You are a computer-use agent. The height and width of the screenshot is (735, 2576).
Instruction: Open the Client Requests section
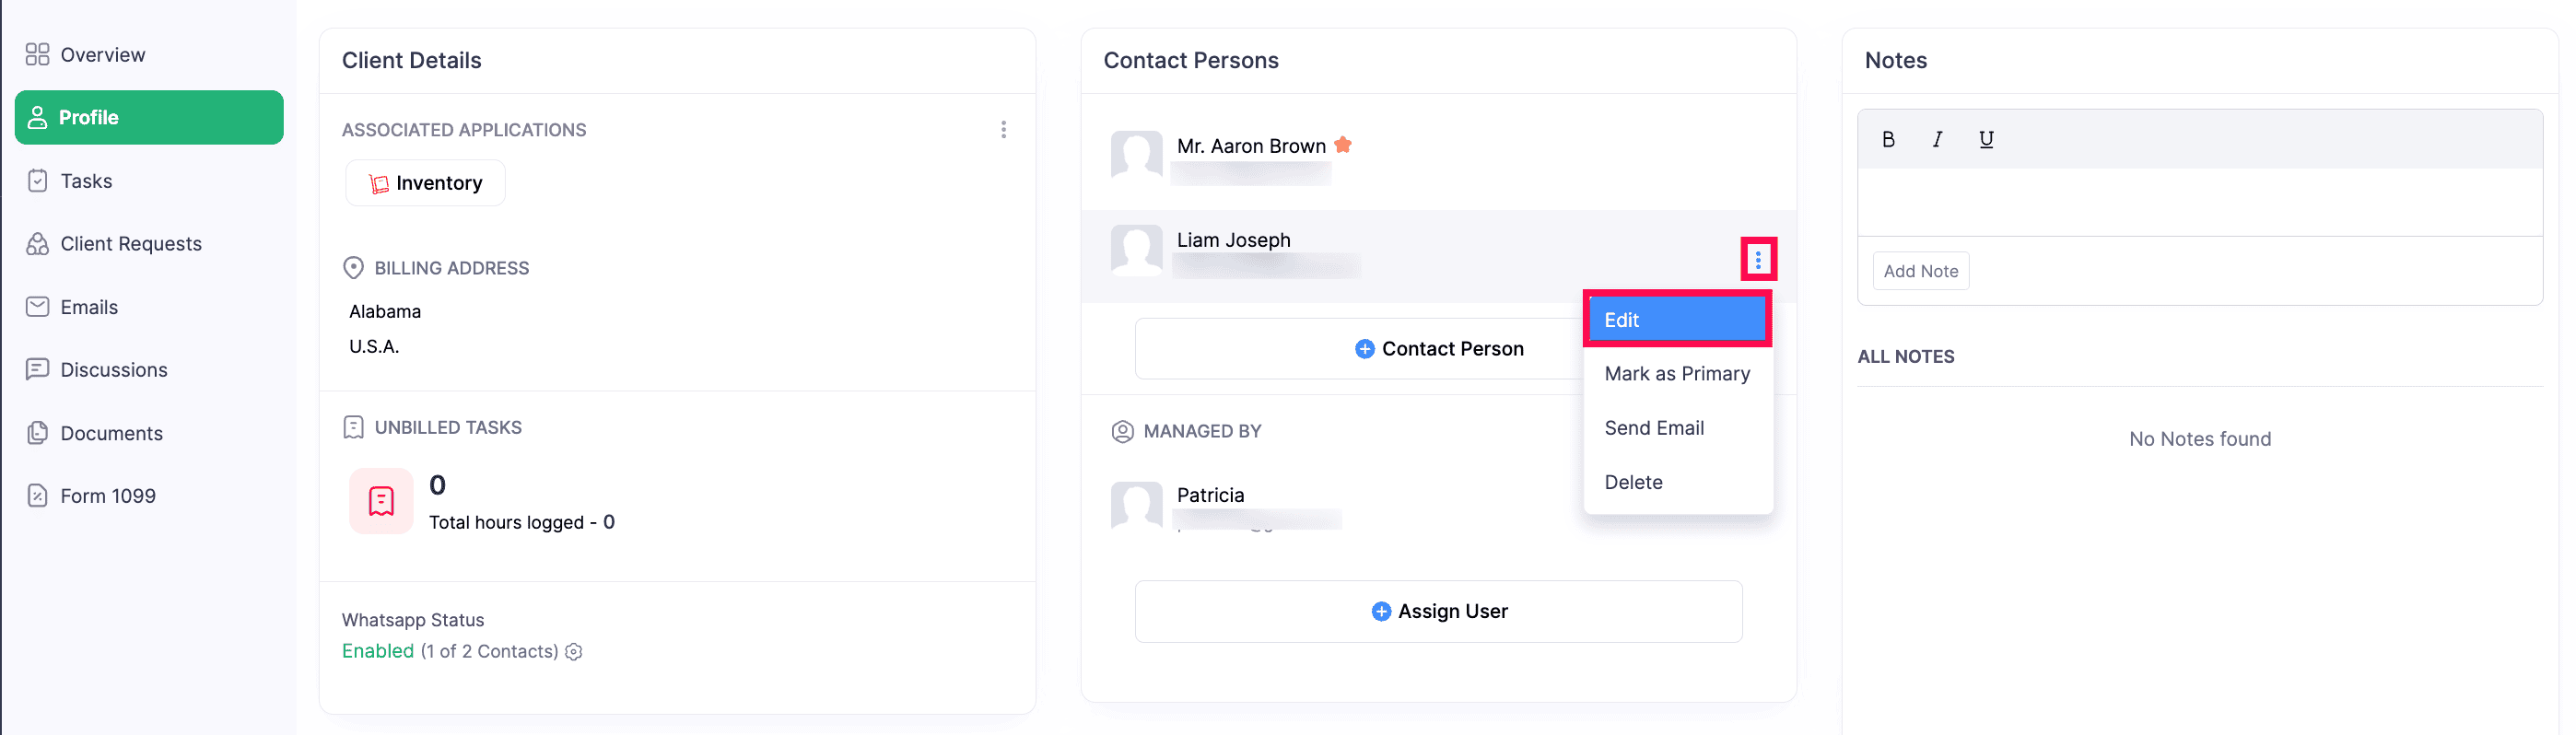[129, 243]
